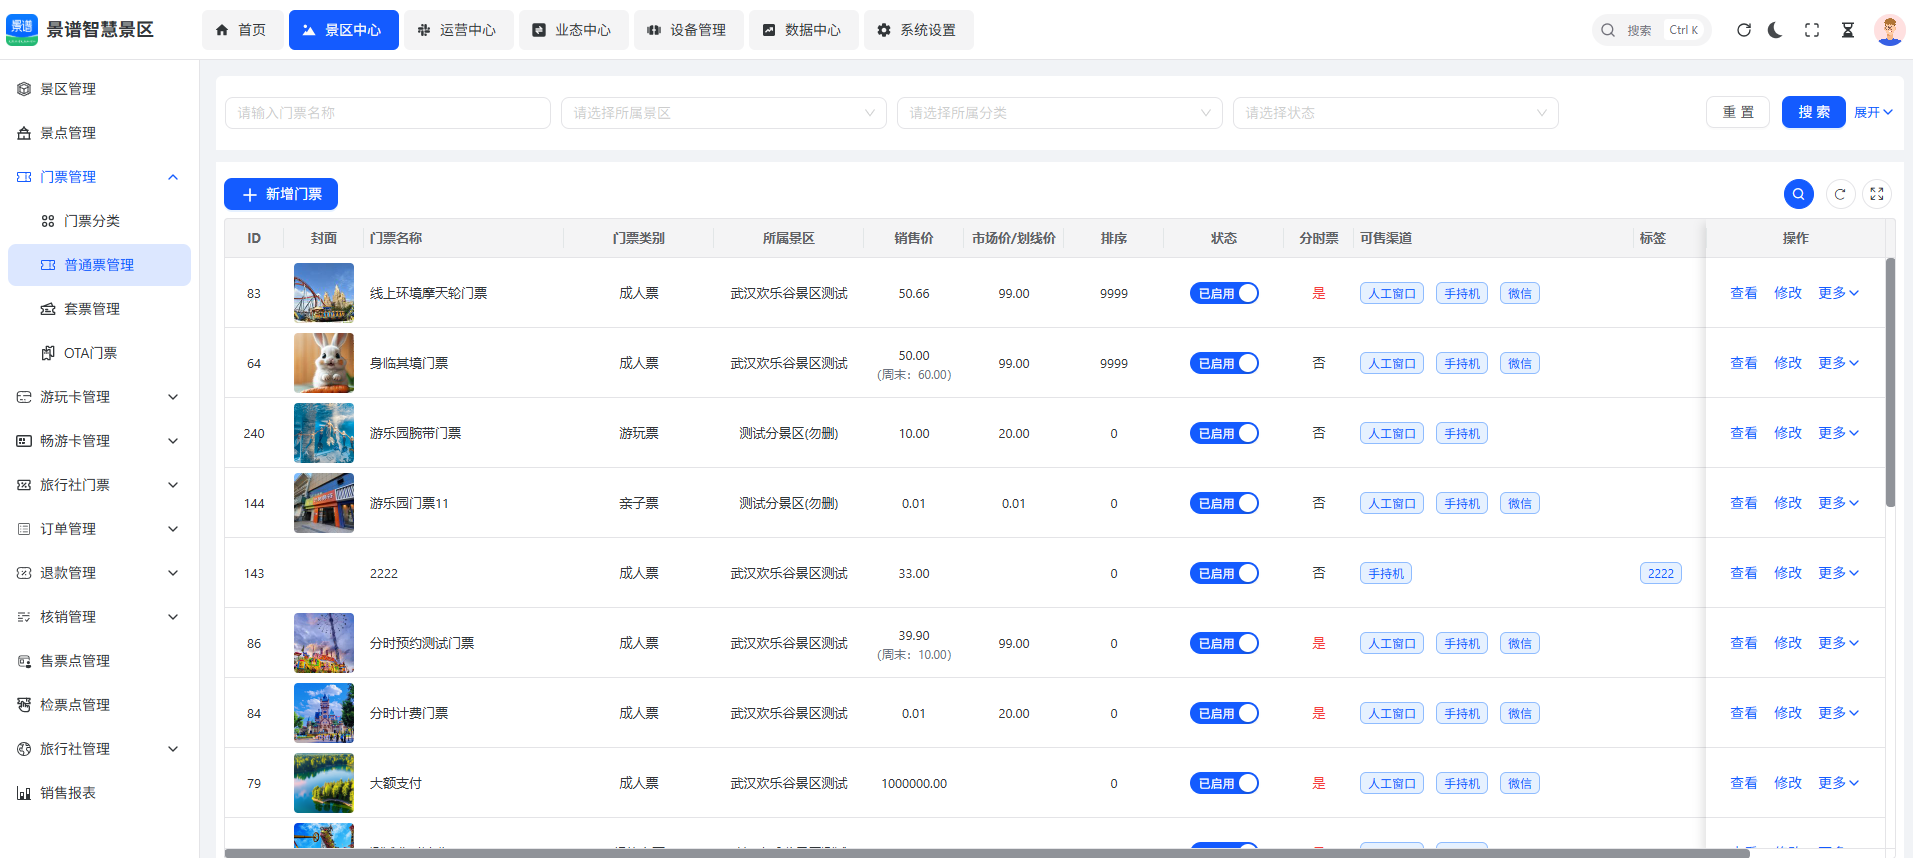Screen dimensions: 1913x858
Task: Toggle 已启用 switch for 大额支付
Action: 1224,783
